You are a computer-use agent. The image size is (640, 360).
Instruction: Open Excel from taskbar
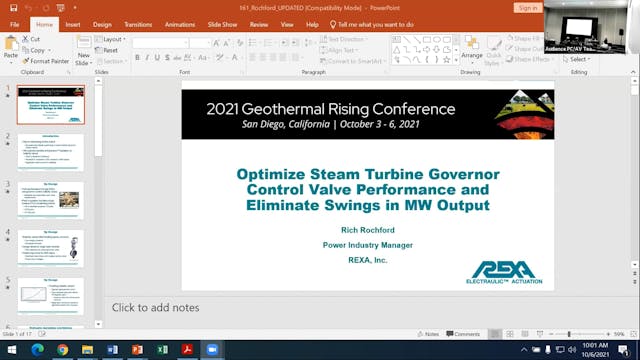click(x=162, y=350)
